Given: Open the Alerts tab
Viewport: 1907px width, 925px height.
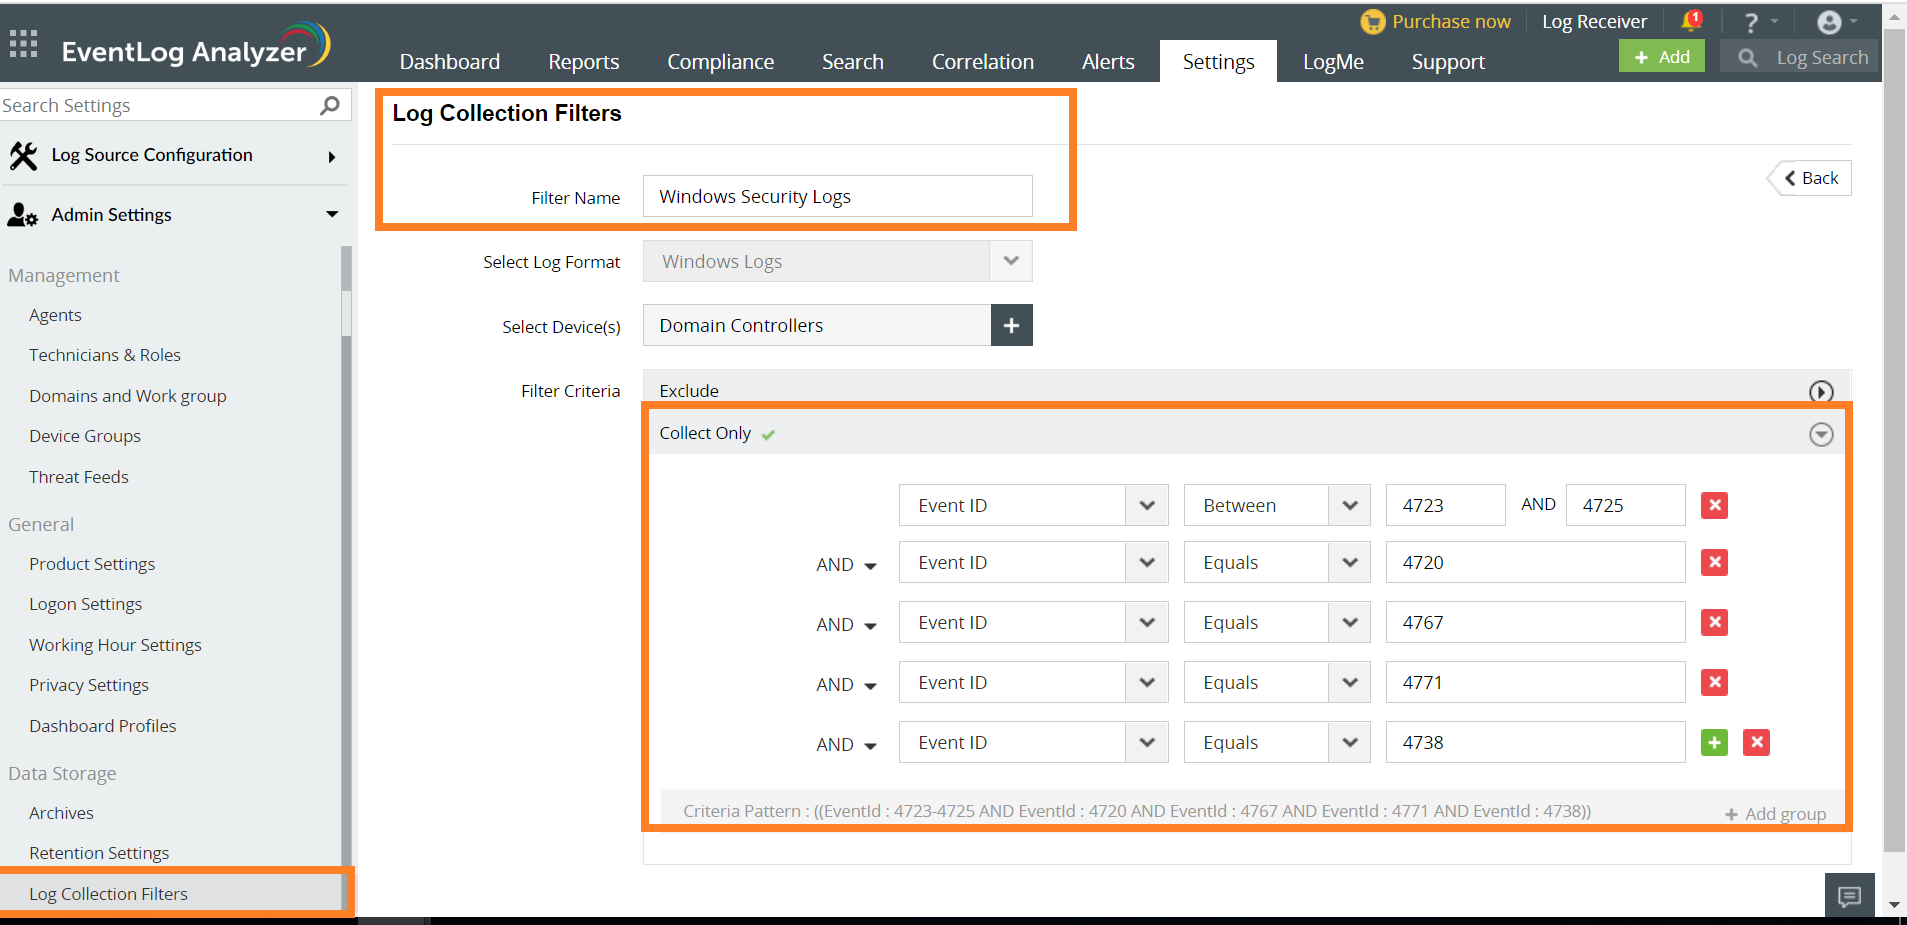Looking at the screenshot, I should click(1108, 62).
